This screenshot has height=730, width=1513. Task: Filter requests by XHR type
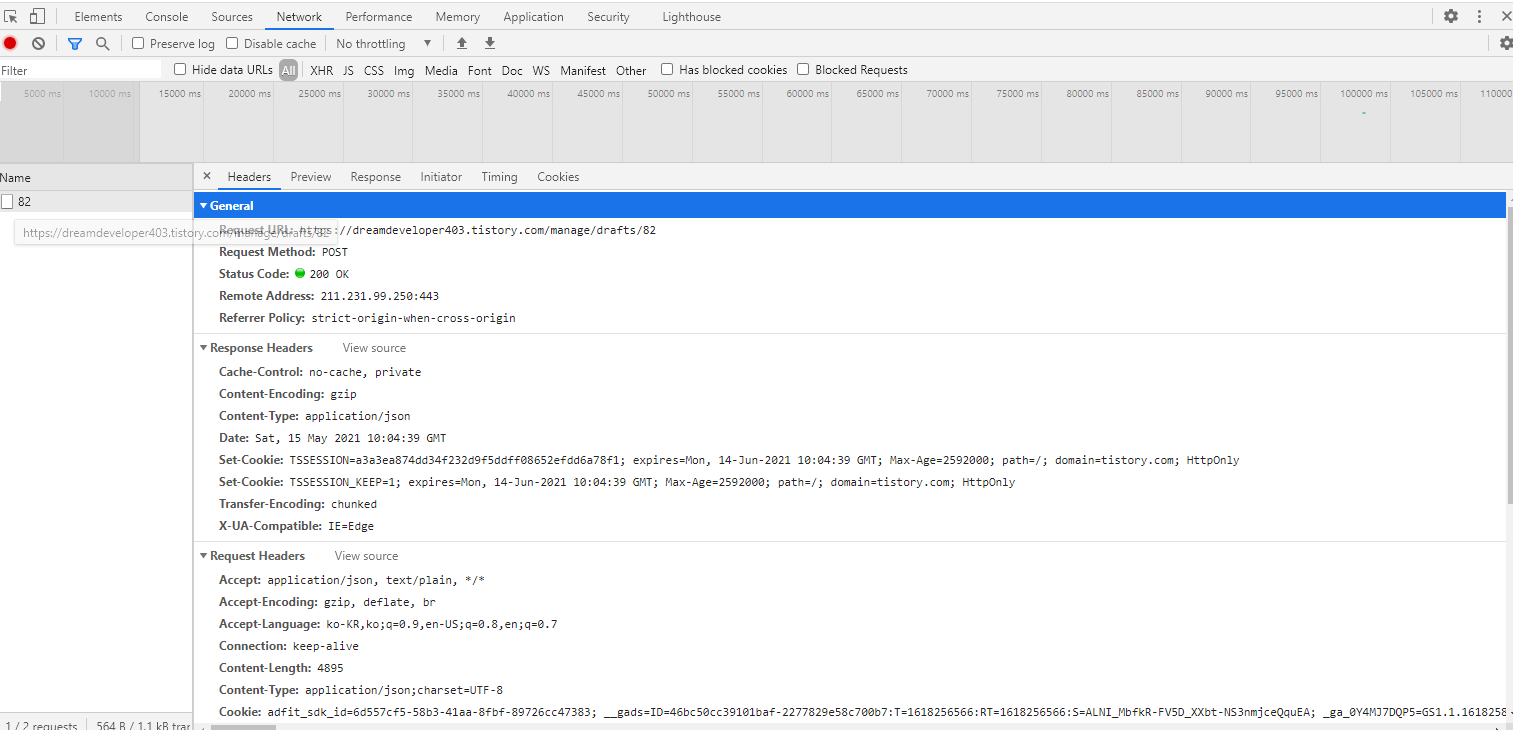coord(322,70)
